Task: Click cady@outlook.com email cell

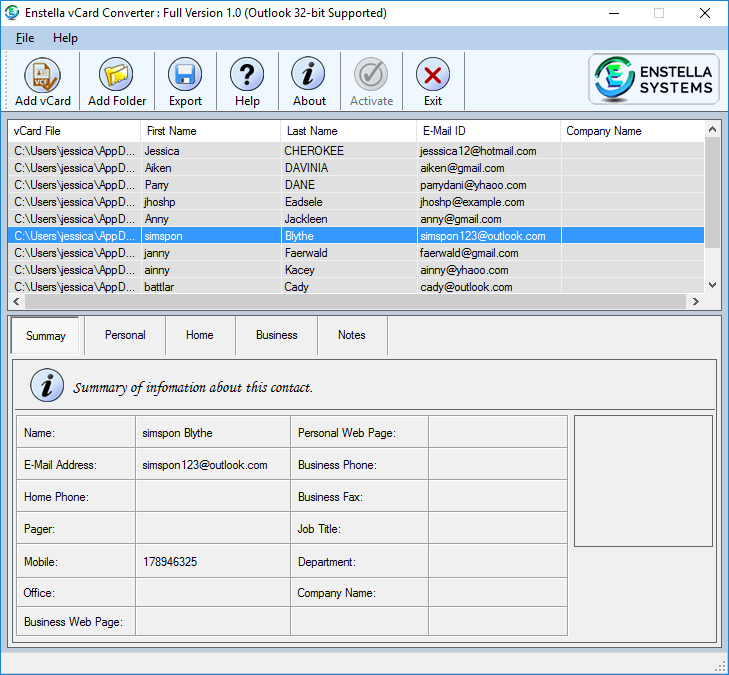Action: 489,287
